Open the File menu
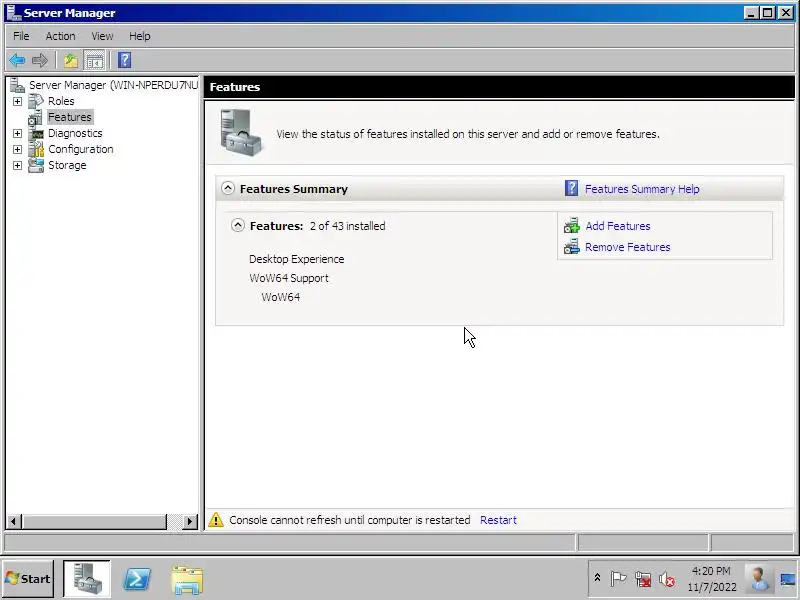The width and height of the screenshot is (800, 600). (x=21, y=36)
